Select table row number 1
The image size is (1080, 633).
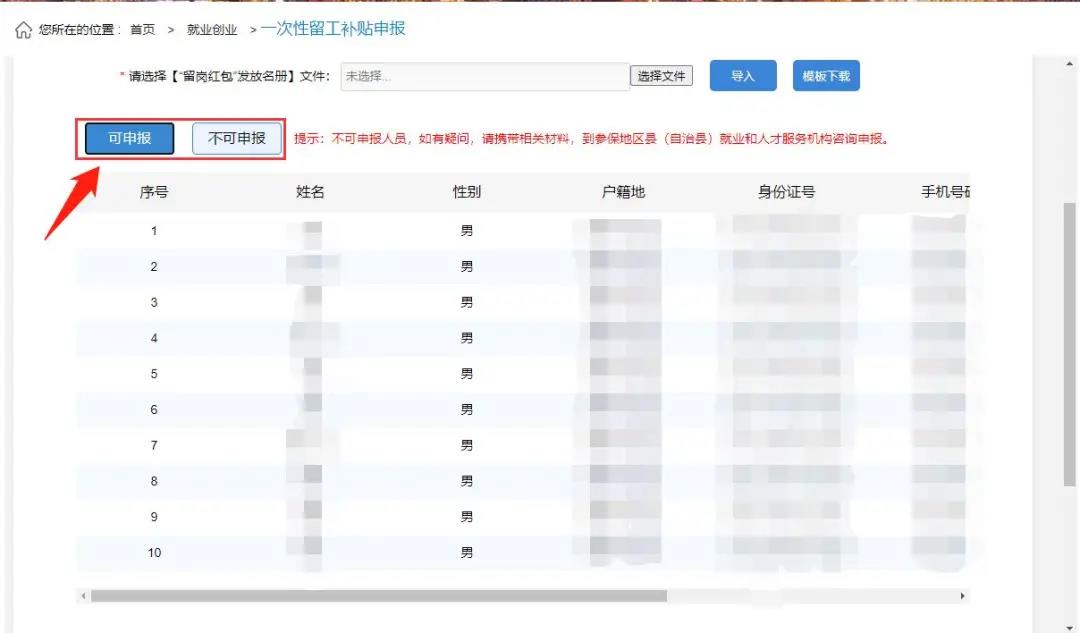point(154,231)
